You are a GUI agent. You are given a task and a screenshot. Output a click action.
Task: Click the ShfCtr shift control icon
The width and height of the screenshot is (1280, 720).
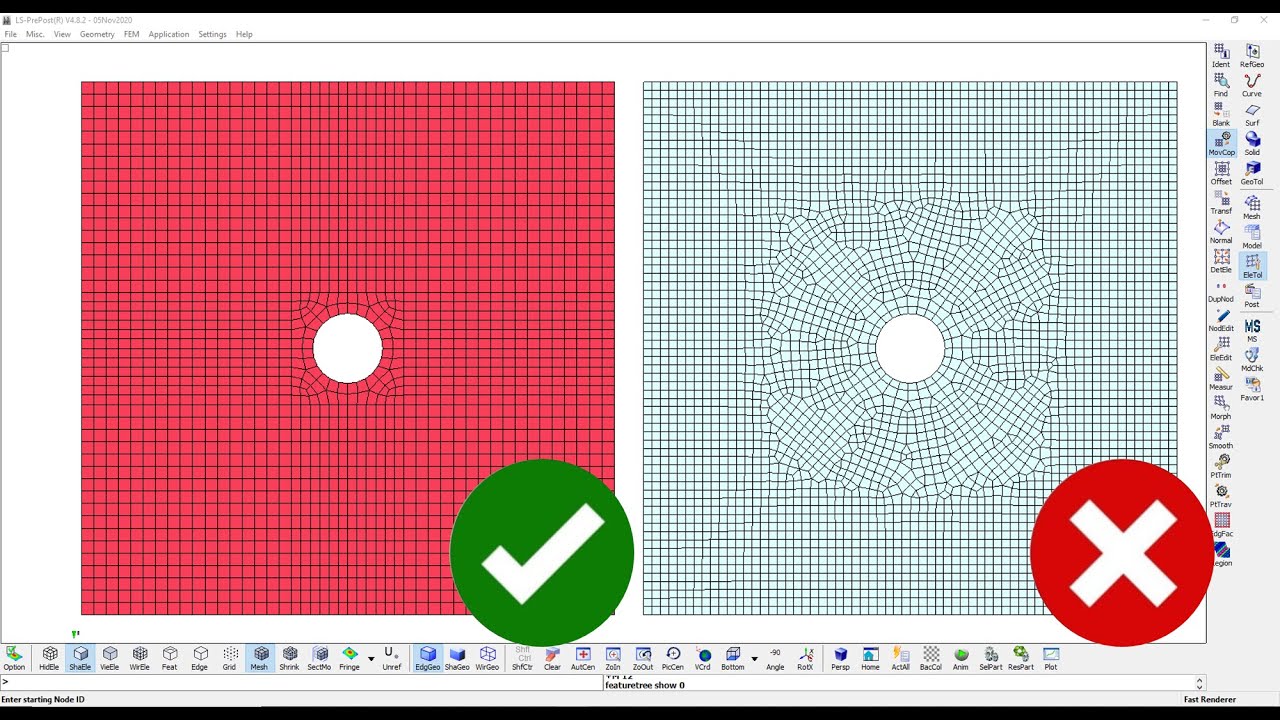(522, 658)
